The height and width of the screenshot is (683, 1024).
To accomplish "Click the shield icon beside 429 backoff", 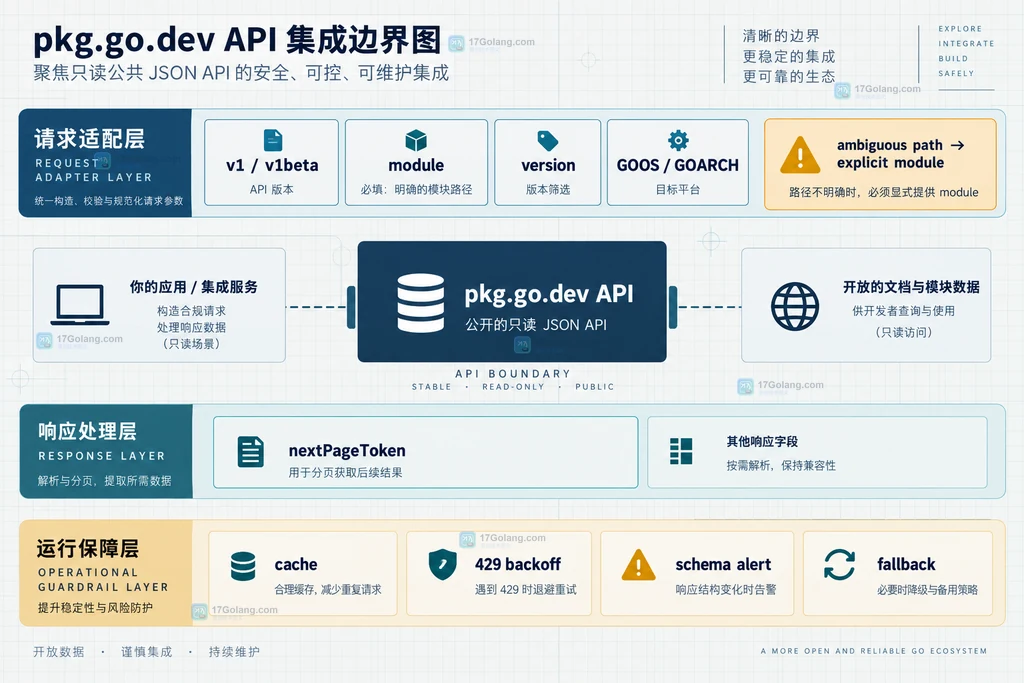I will coord(443,564).
